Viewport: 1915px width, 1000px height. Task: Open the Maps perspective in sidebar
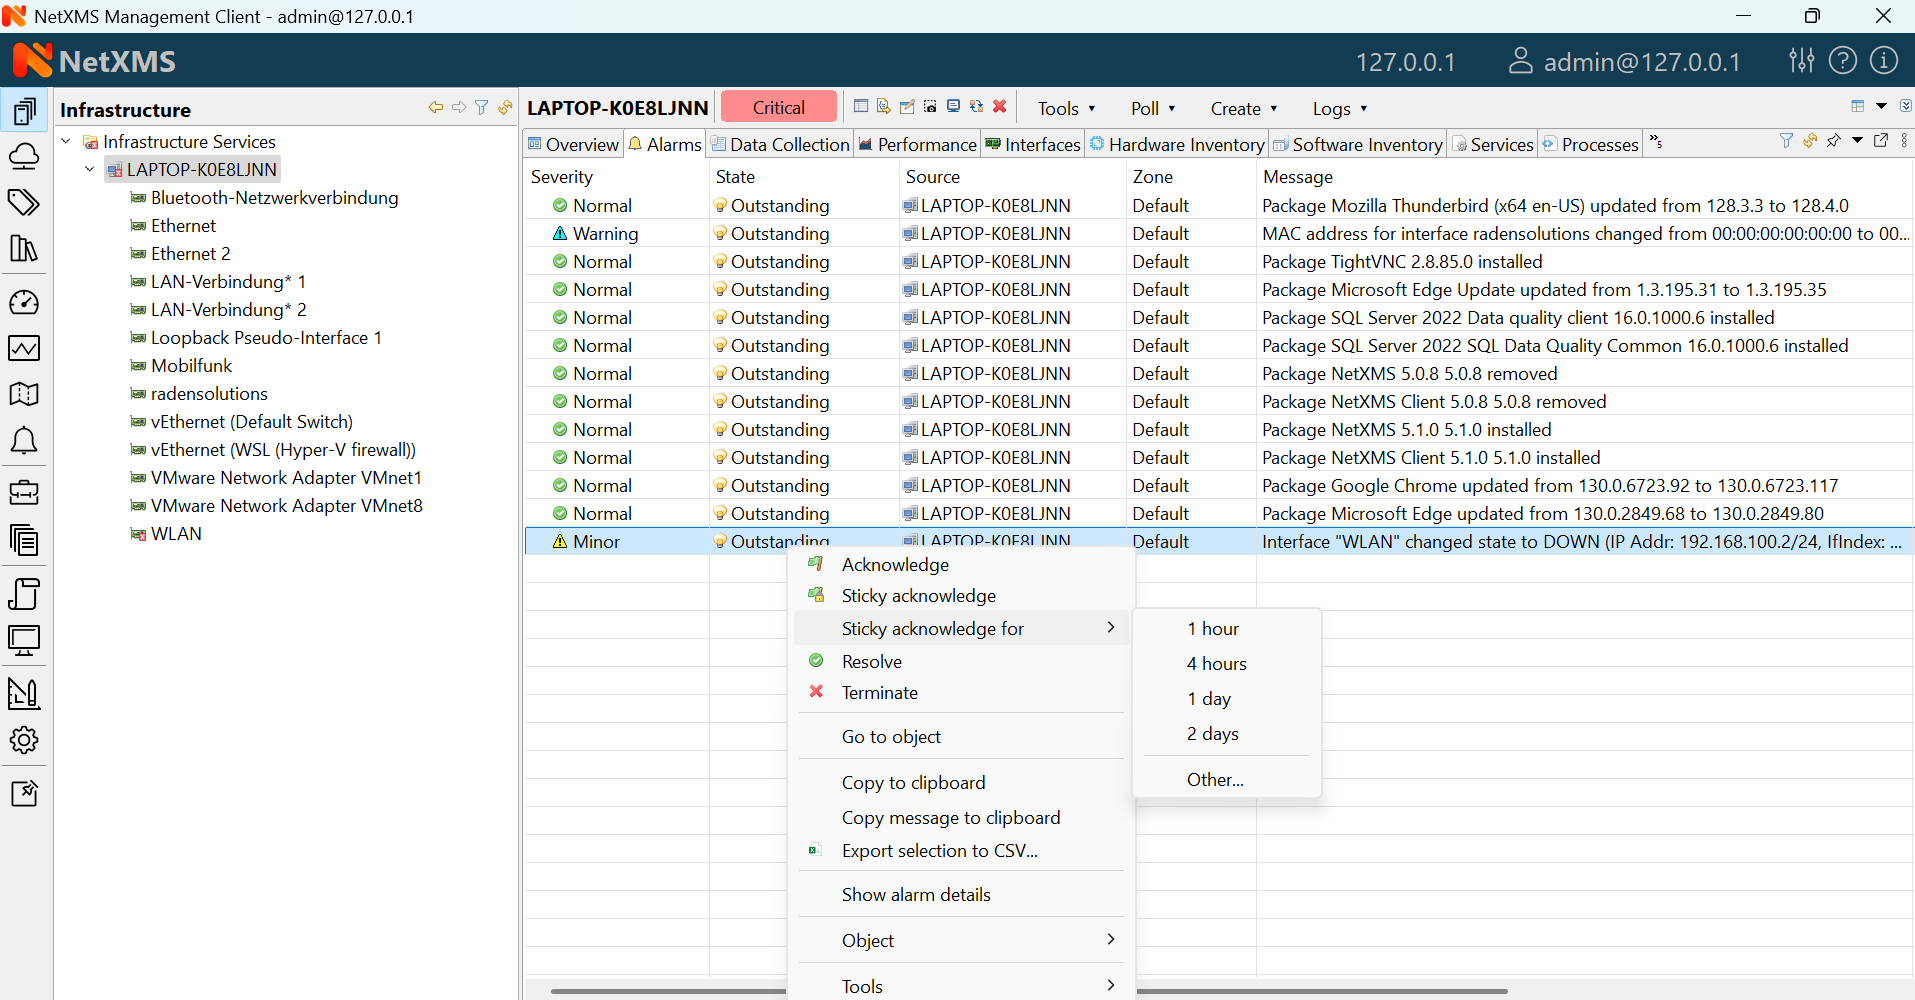pos(24,394)
